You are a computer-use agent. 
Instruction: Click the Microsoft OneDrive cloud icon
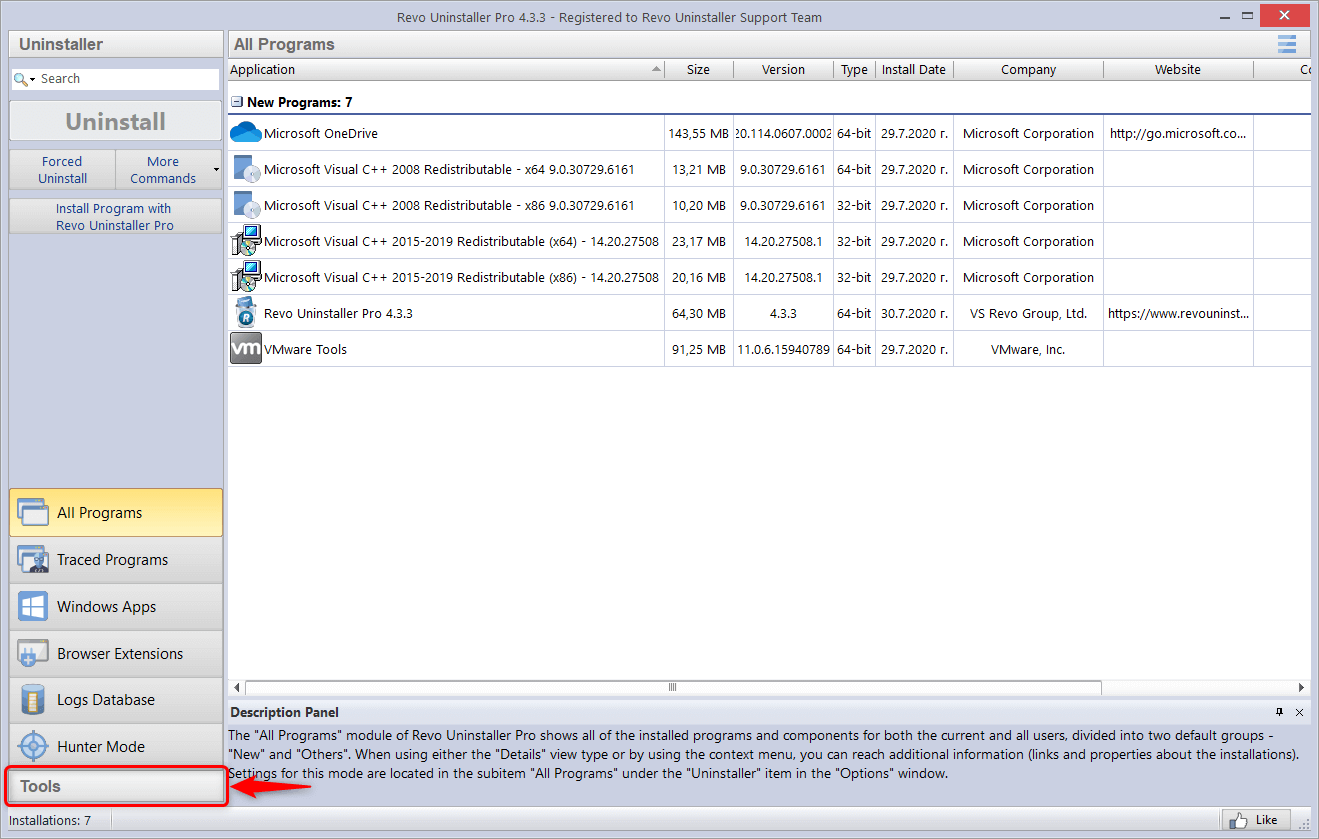click(x=245, y=133)
